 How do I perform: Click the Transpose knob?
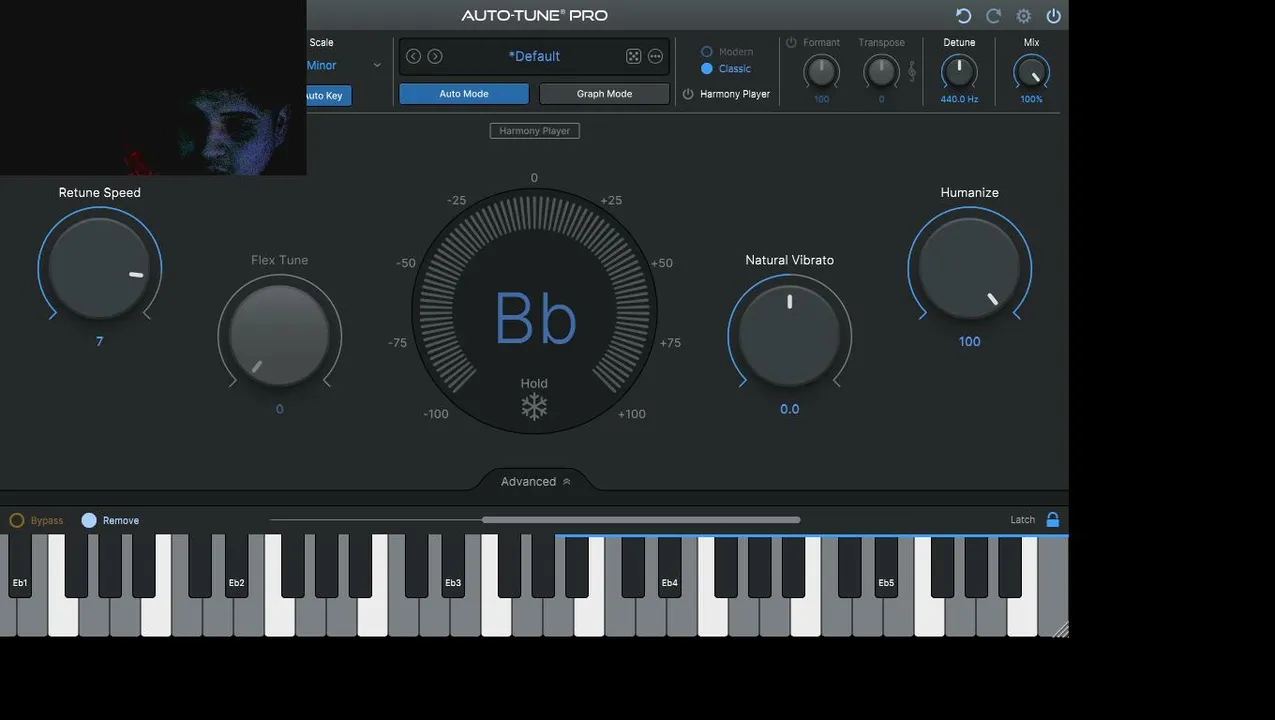point(881,72)
